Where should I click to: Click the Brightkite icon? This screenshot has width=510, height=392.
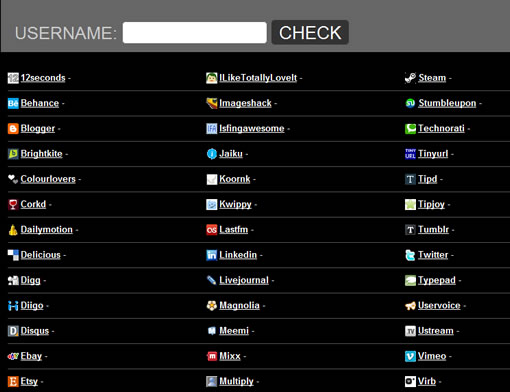tap(13, 154)
